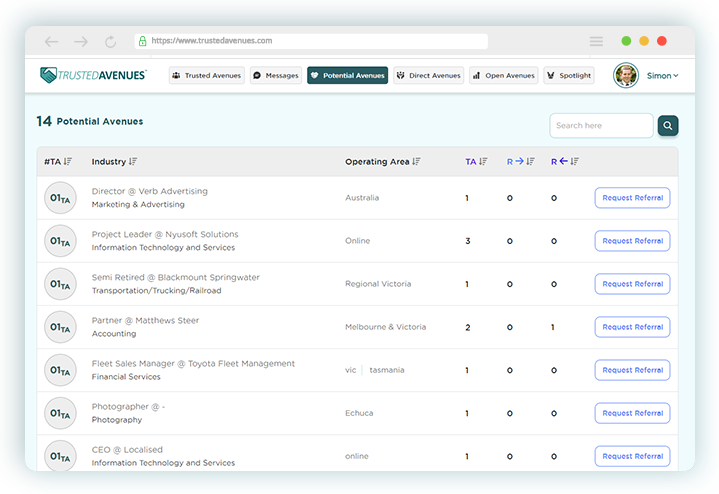Screen dimensions: 719x494
Task: Click 01TA badge for Photographer row
Action: coord(60,413)
